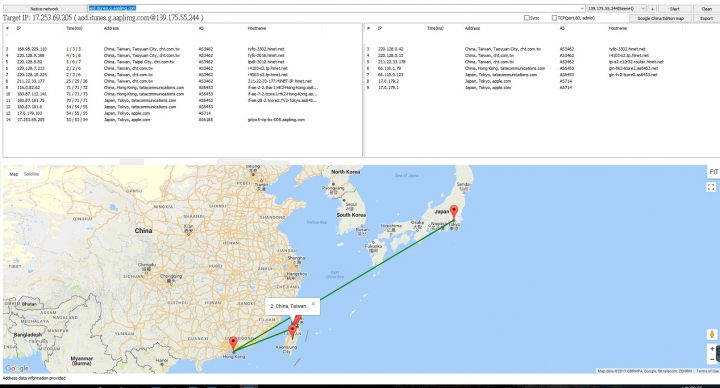Click the Target IP 17.253.69.205 heading text
Image resolution: width=720 pixels, height=388 pixels.
click(x=103, y=17)
